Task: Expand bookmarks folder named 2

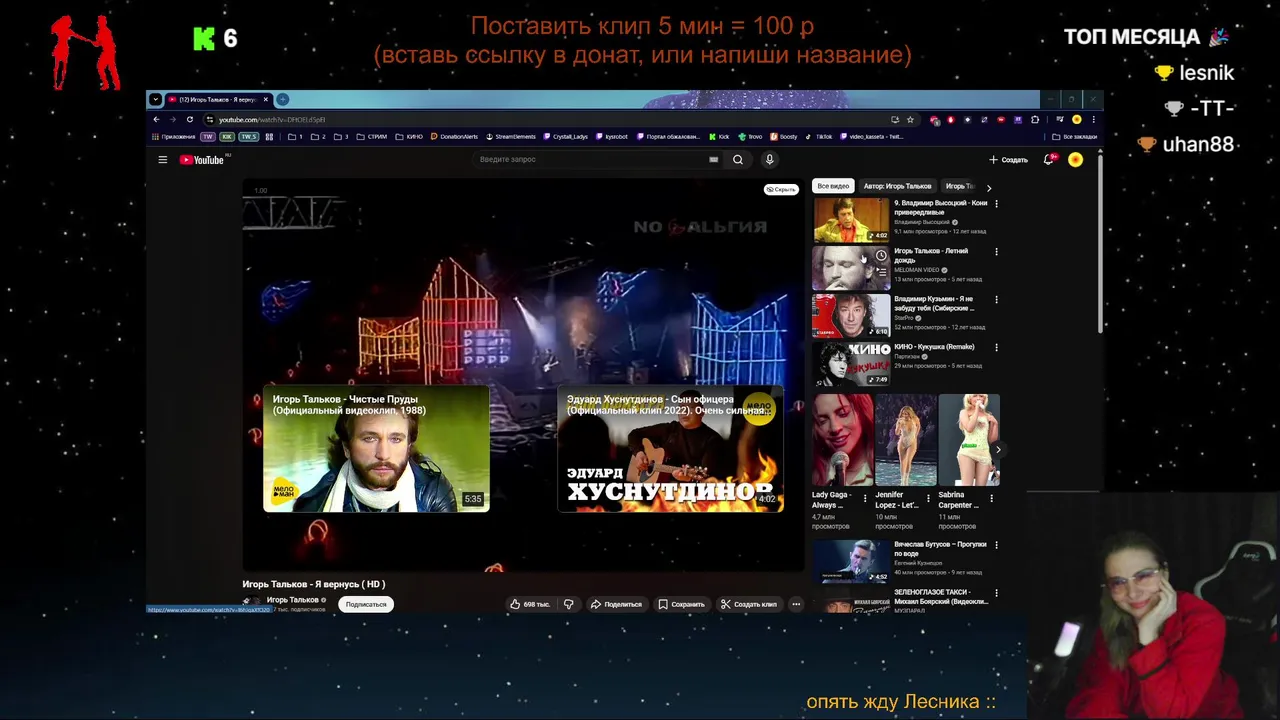Action: [318, 136]
